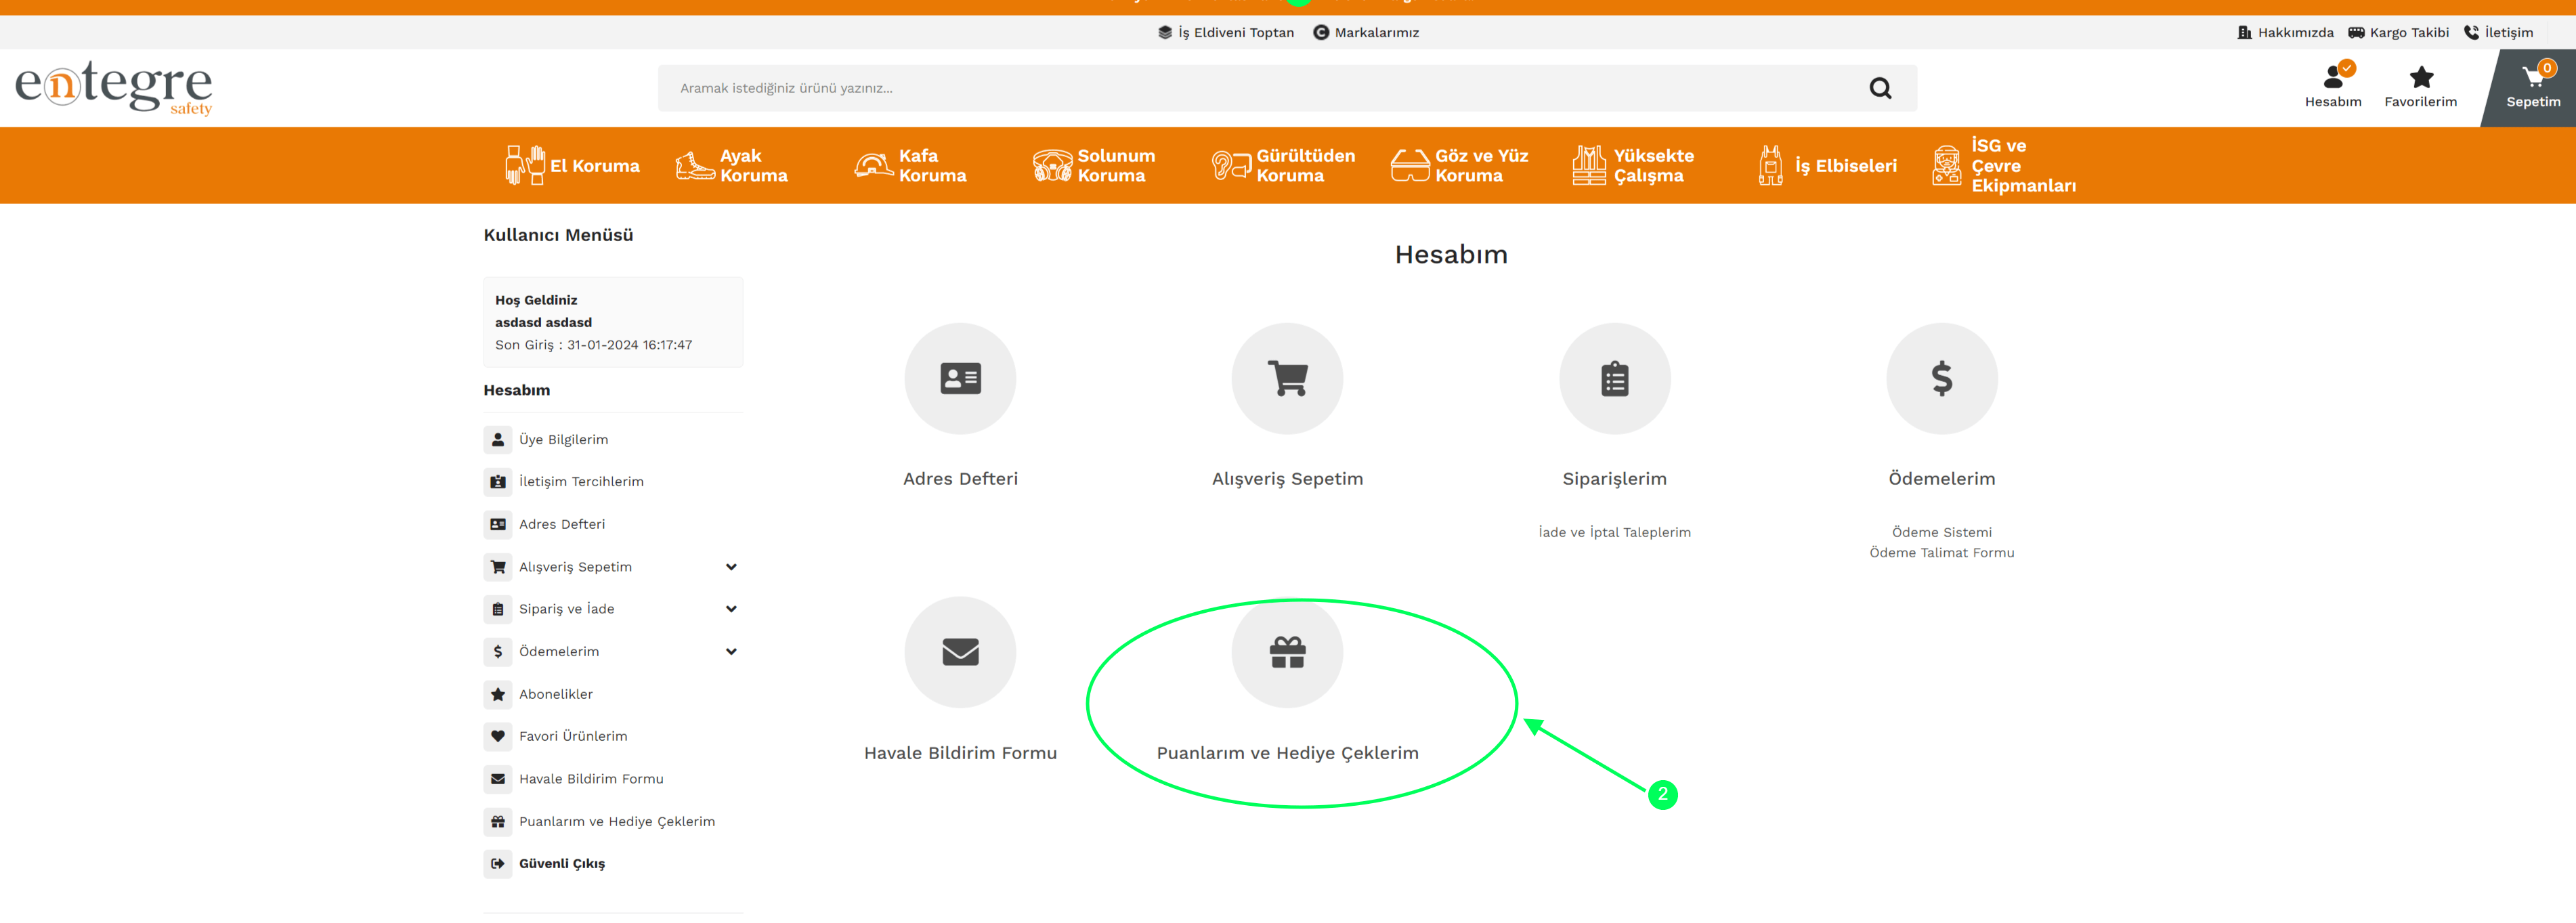Expand Alışveriş Sepetim in the sidebar
This screenshot has height=923, width=2576.
[x=731, y=567]
